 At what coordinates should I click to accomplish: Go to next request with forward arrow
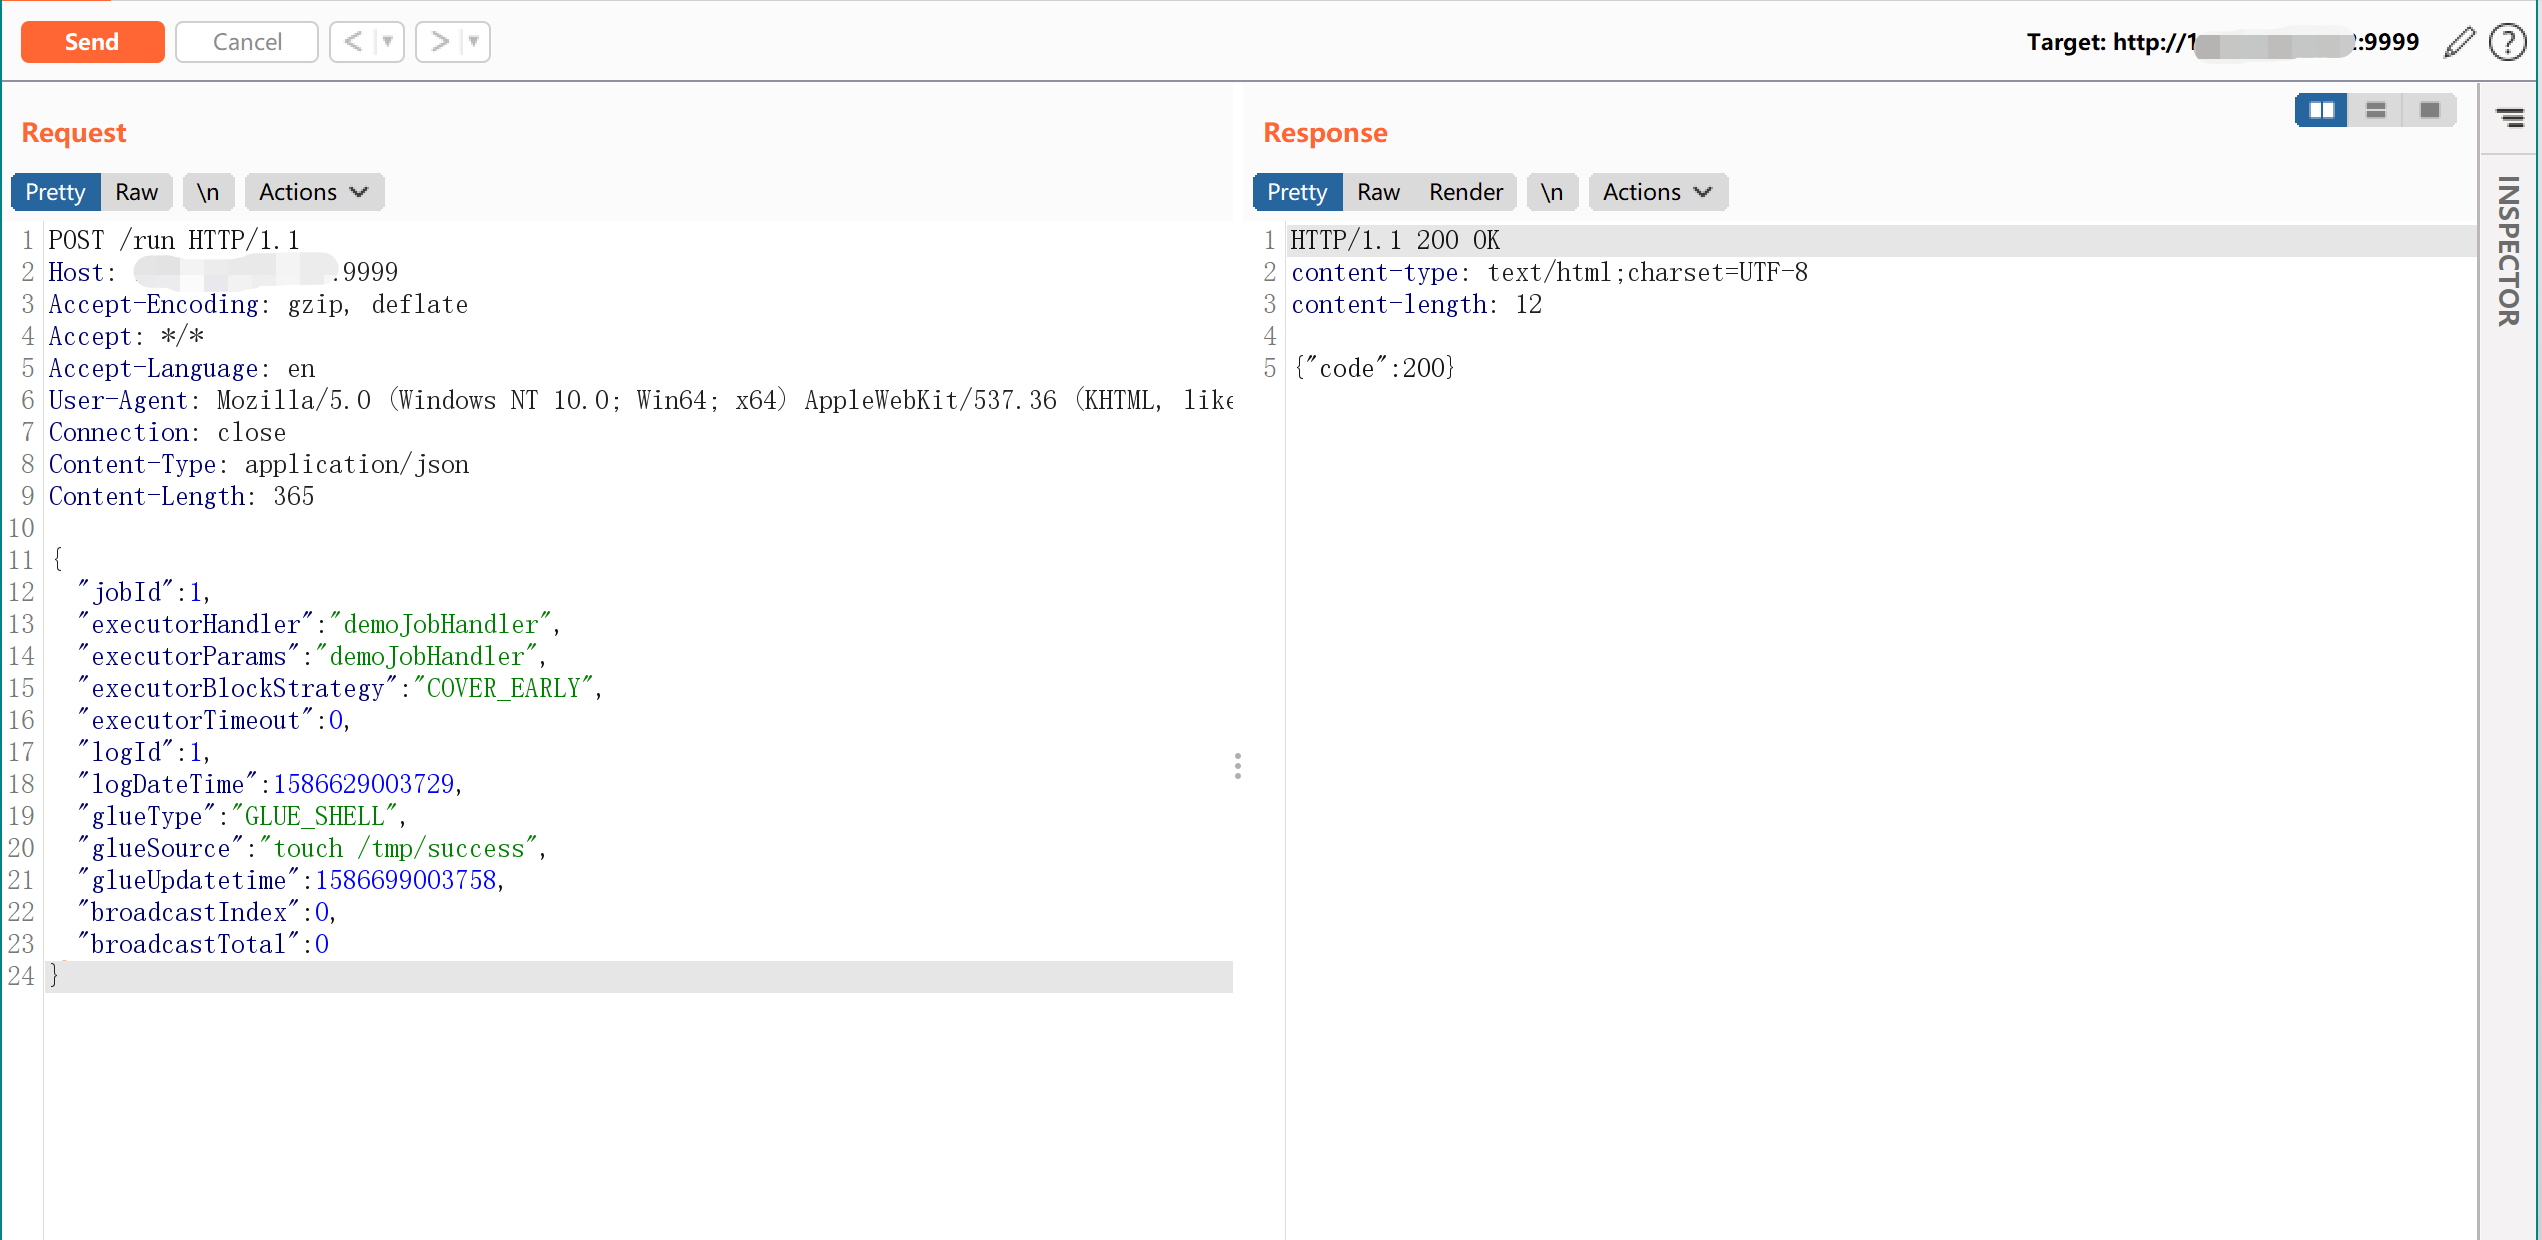tap(439, 42)
